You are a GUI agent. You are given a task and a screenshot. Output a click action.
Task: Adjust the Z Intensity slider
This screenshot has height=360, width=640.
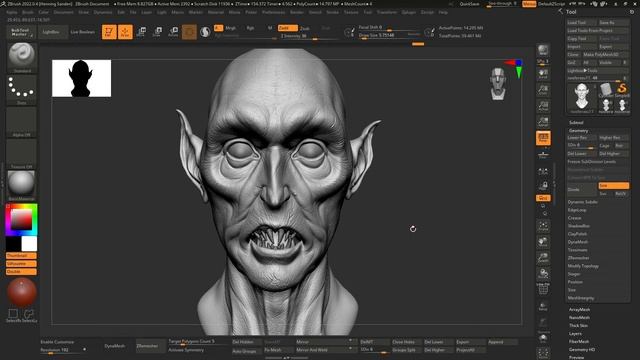tap(309, 36)
